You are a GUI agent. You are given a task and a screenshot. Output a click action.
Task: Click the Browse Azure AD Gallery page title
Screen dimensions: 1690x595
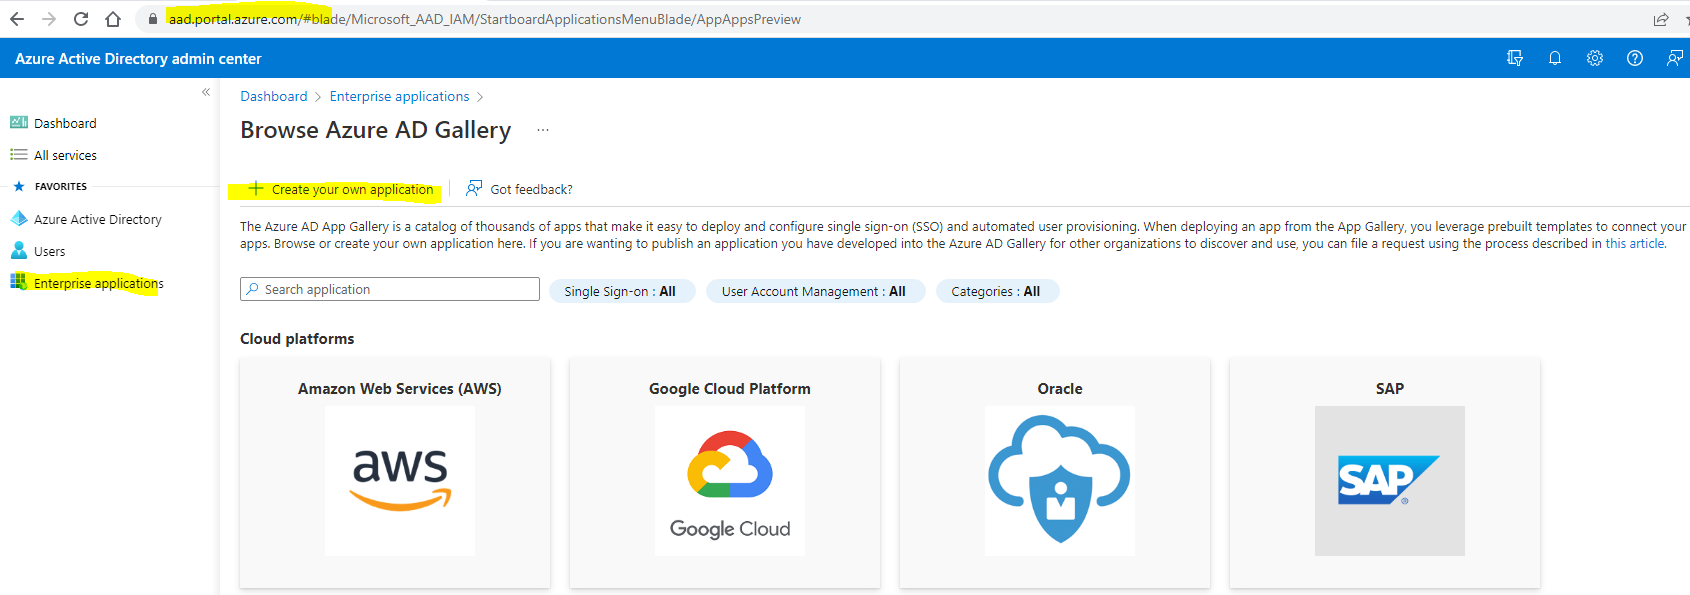tap(375, 130)
